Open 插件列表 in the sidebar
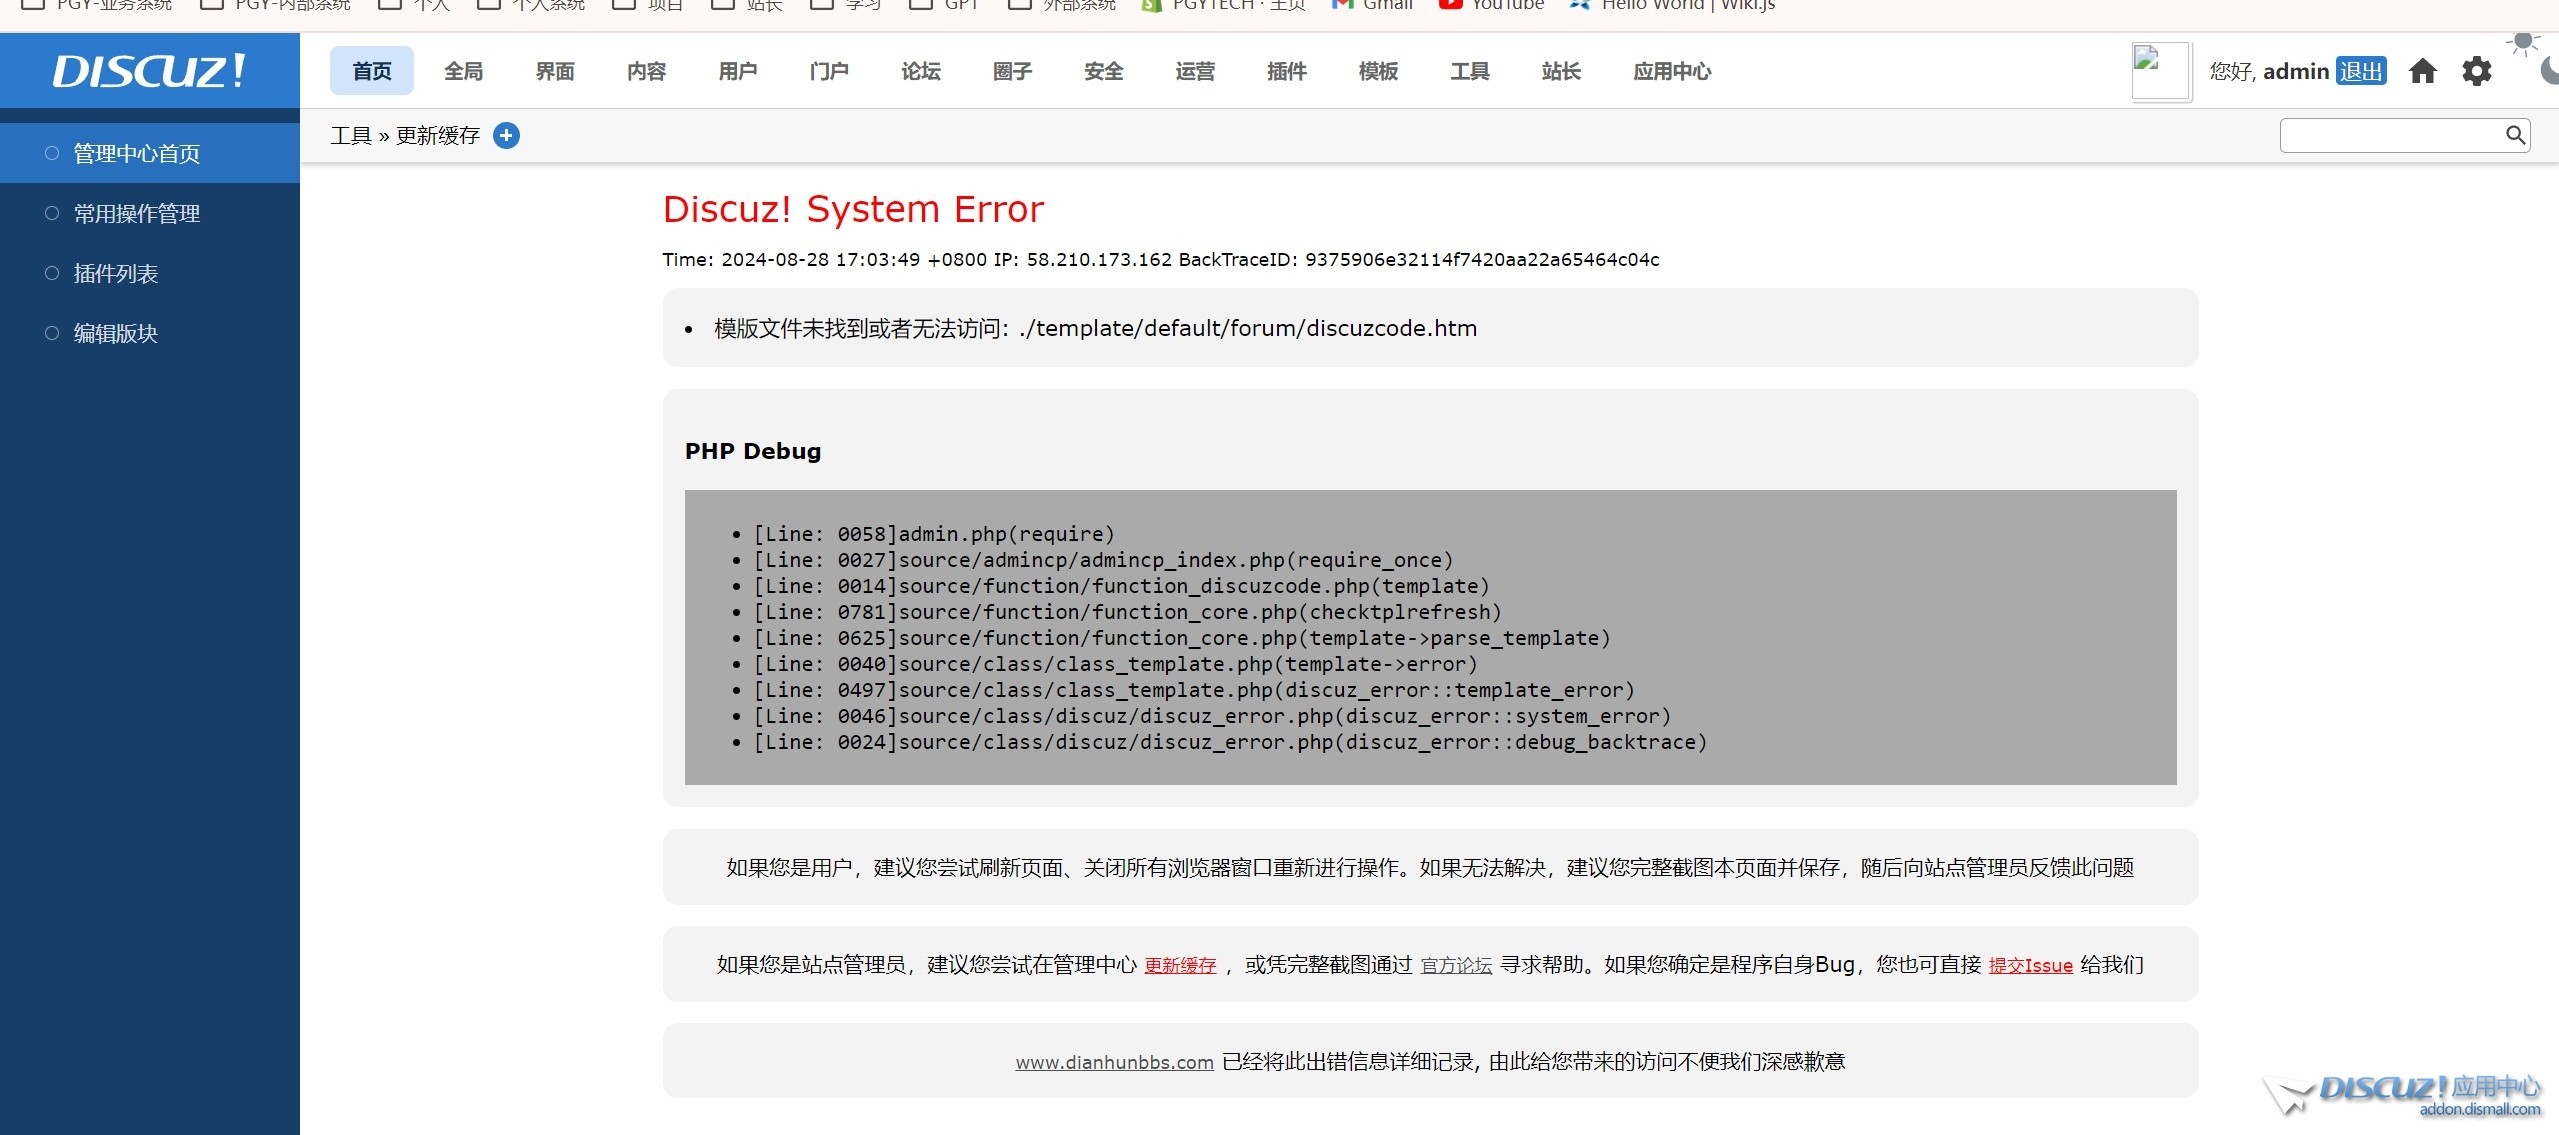The width and height of the screenshot is (2559, 1135). 116,273
